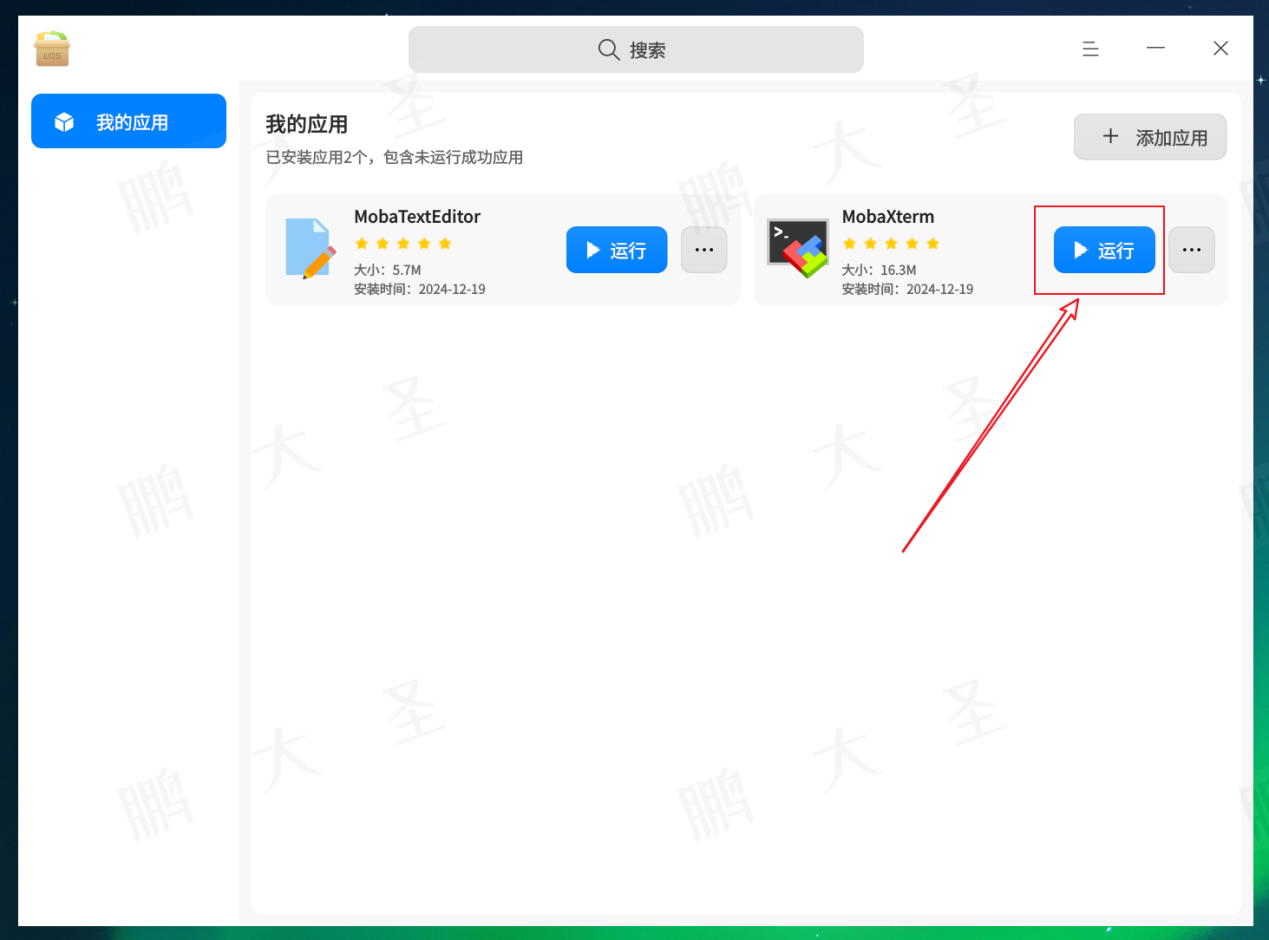Click the MobaXterm star rating
This screenshot has height=940, width=1269.
point(891,243)
